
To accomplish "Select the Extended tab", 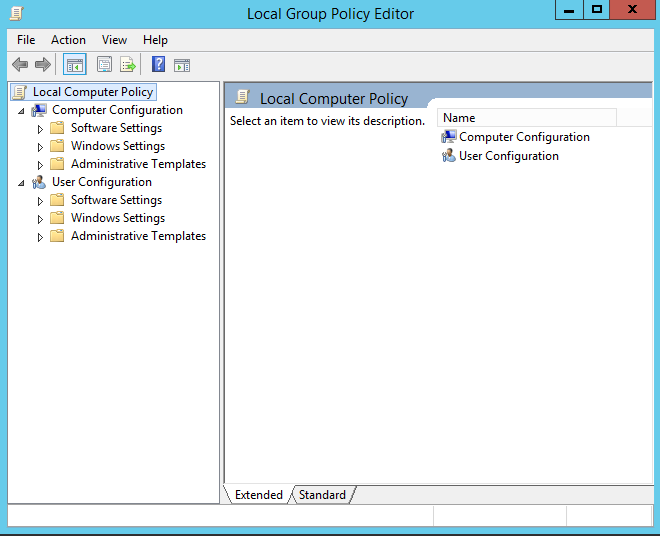I will [x=259, y=495].
